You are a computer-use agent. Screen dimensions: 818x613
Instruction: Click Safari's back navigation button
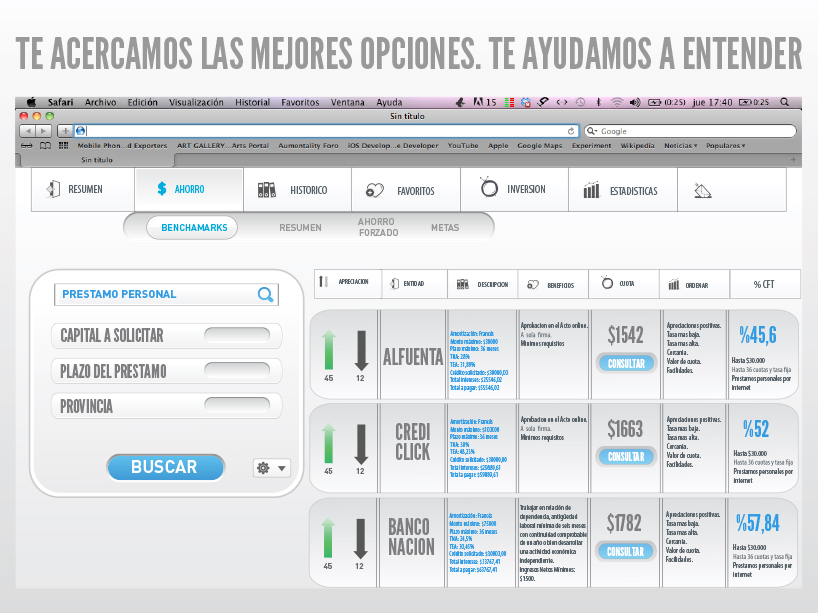click(x=28, y=131)
